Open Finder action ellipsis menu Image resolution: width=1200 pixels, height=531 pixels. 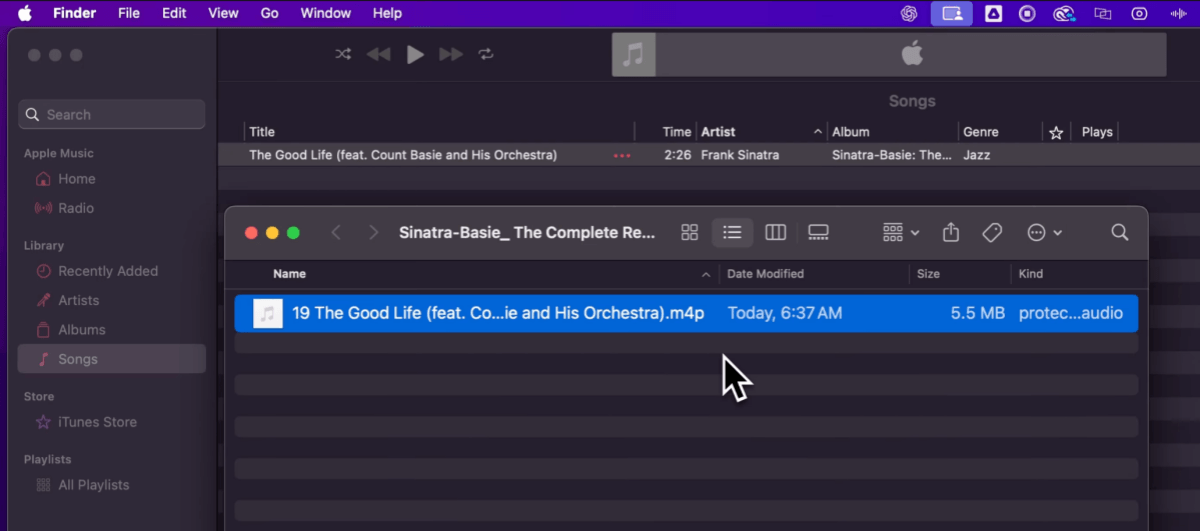1045,232
